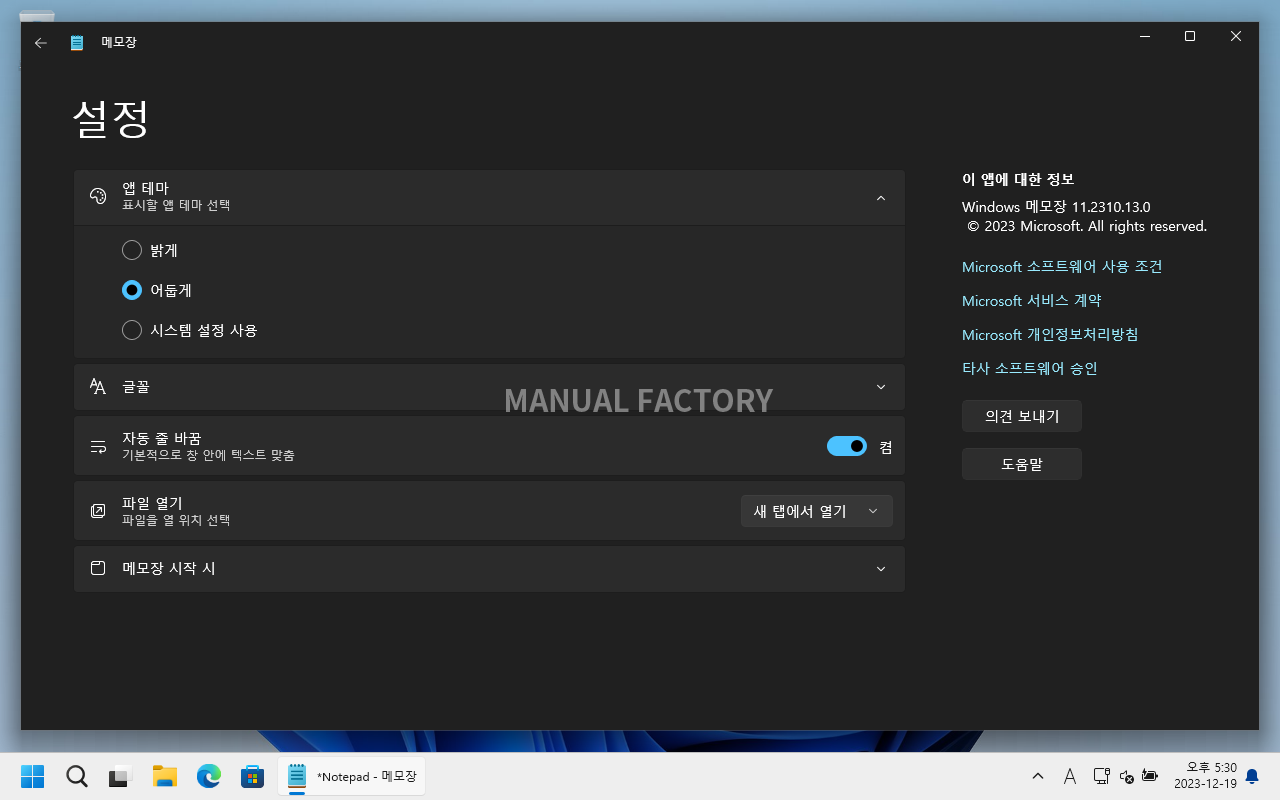Select the 밝게 light theme radio button
This screenshot has height=800, width=1280.
[x=132, y=250]
